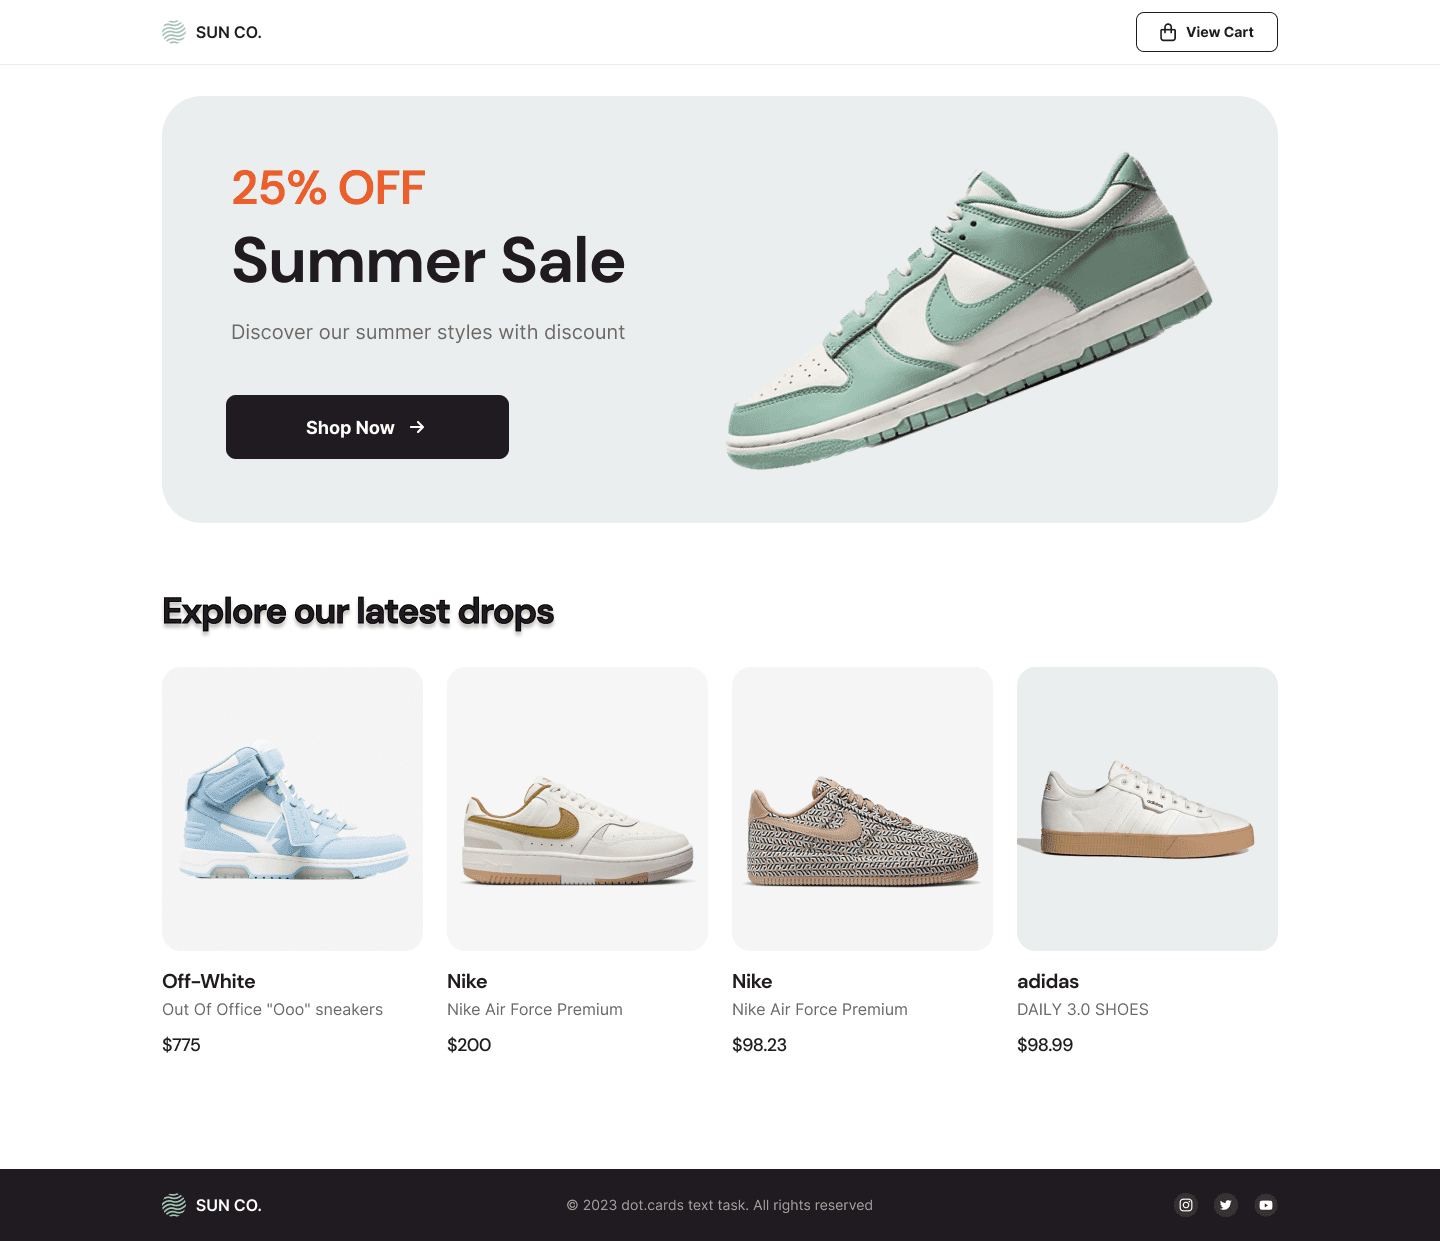Click the Out Of Office "Ooo" sneakers description
Viewport: 1440px width, 1241px height.
pyautogui.click(x=272, y=1009)
